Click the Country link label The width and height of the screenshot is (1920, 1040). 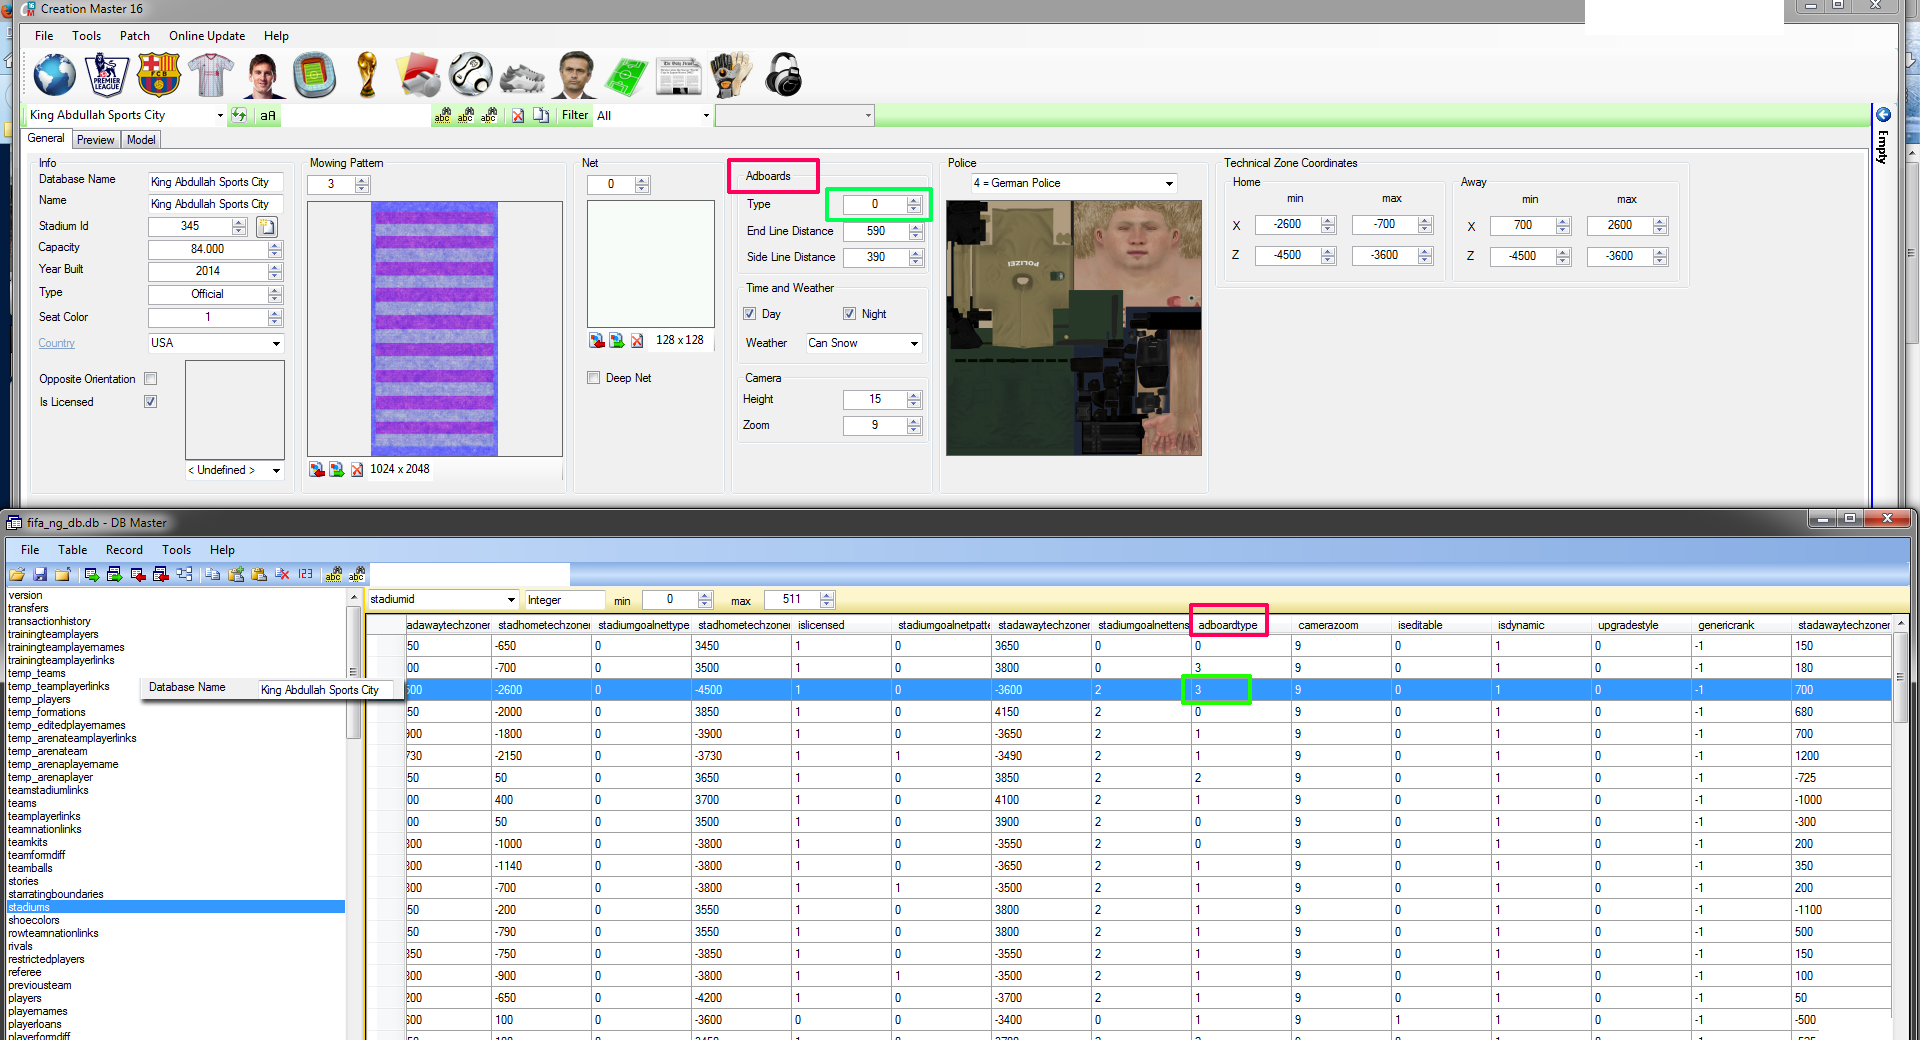tap(57, 343)
